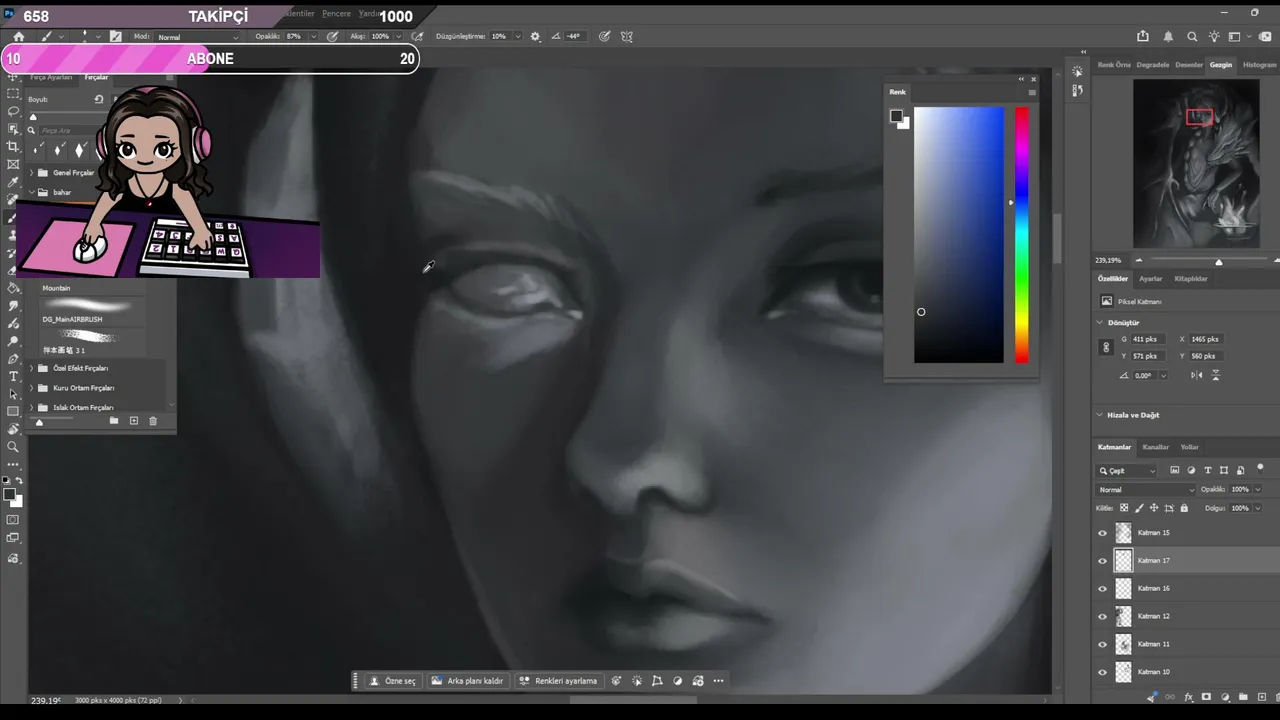Toggle link width and height constraint
This screenshot has height=720, width=1280.
(x=1106, y=348)
